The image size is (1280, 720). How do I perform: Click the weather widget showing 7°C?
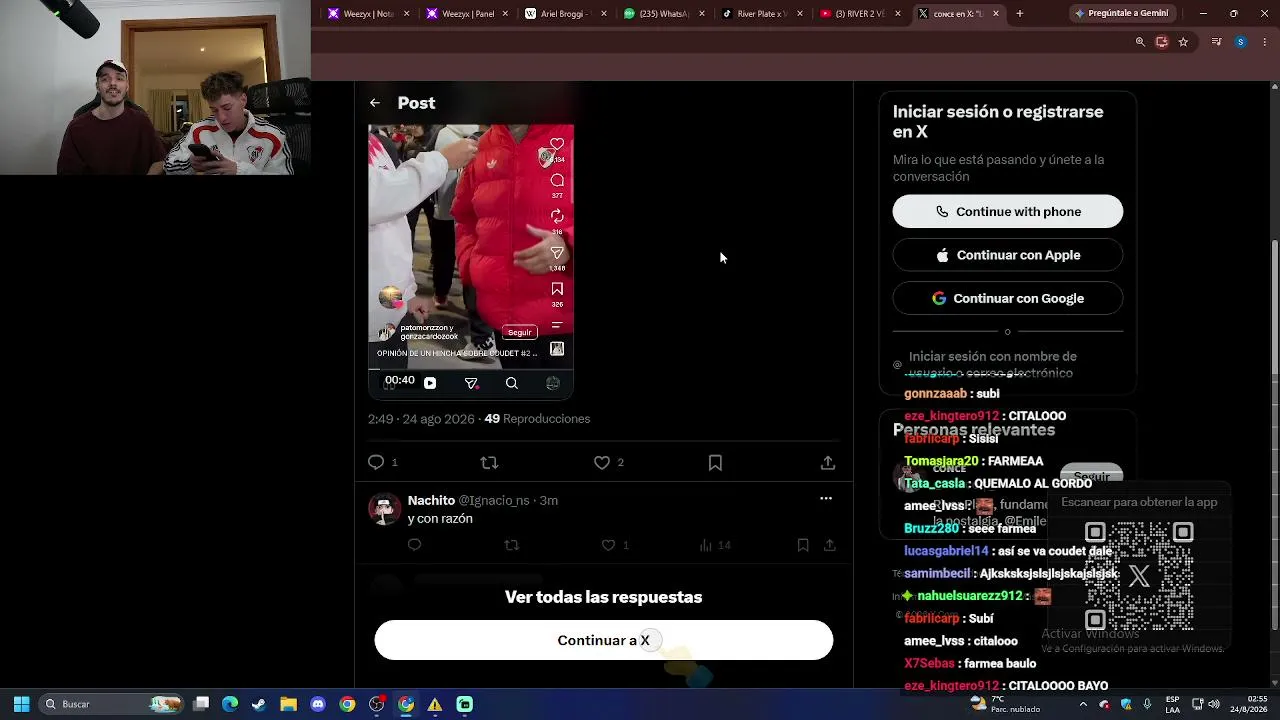(x=1007, y=704)
